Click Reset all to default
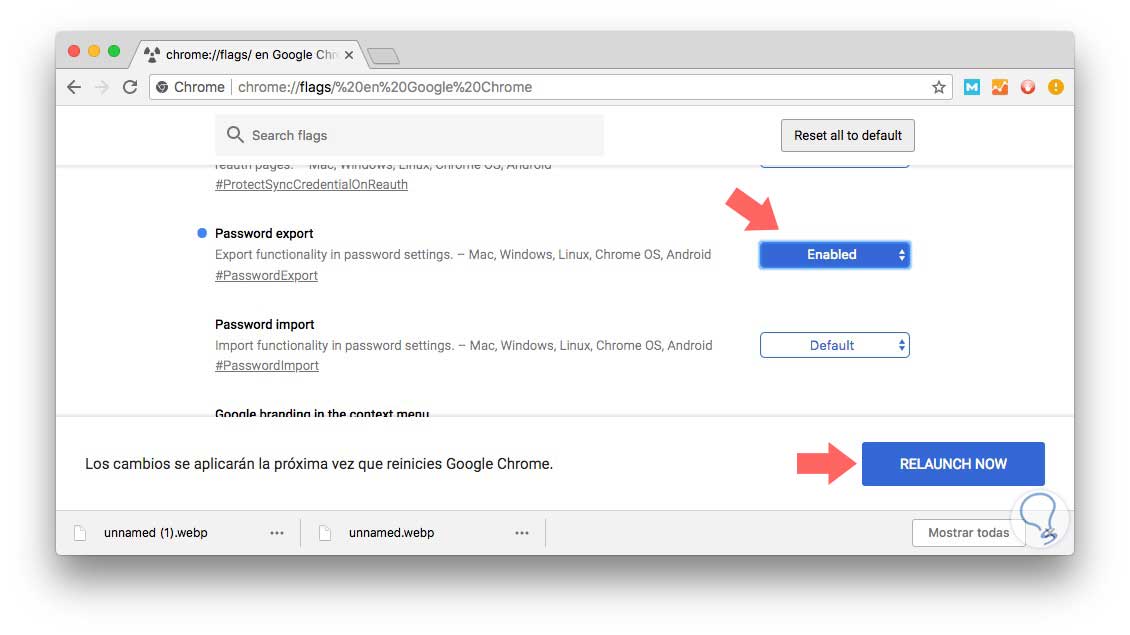The height and width of the screenshot is (635, 1130). (x=847, y=135)
